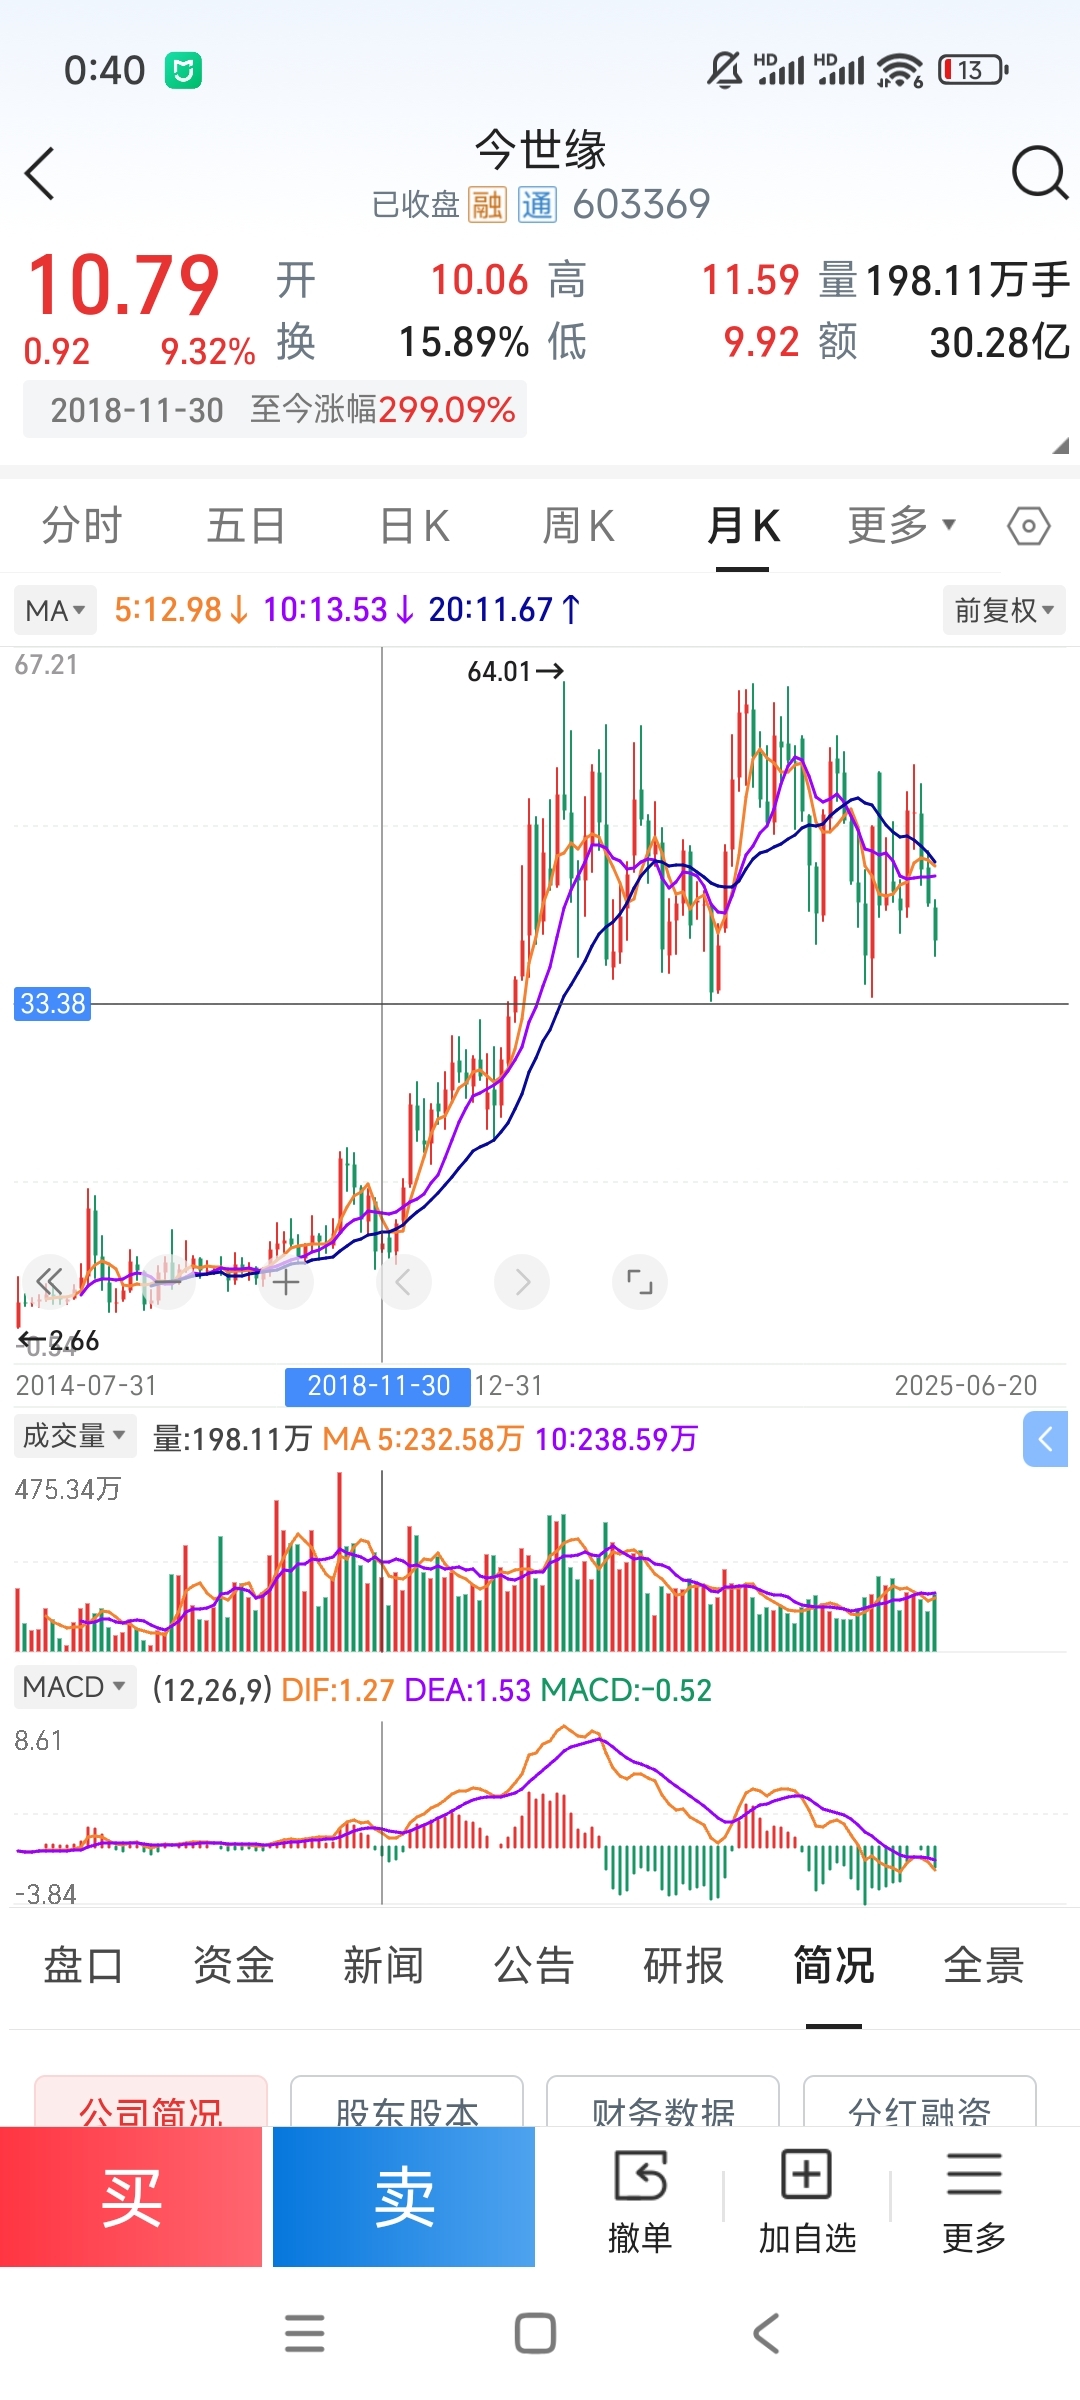Open the 资金 info tab
1080x2400 pixels.
(x=233, y=1966)
